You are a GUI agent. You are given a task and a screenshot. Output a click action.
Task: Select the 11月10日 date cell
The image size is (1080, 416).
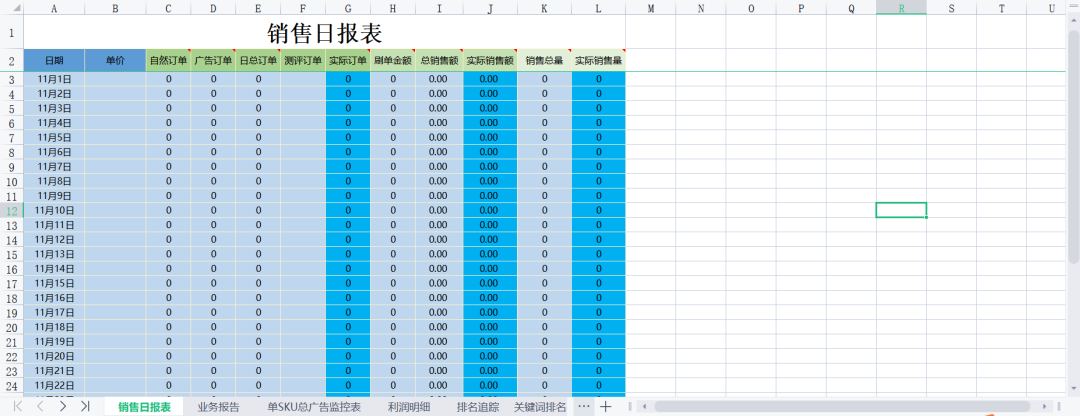coord(54,210)
